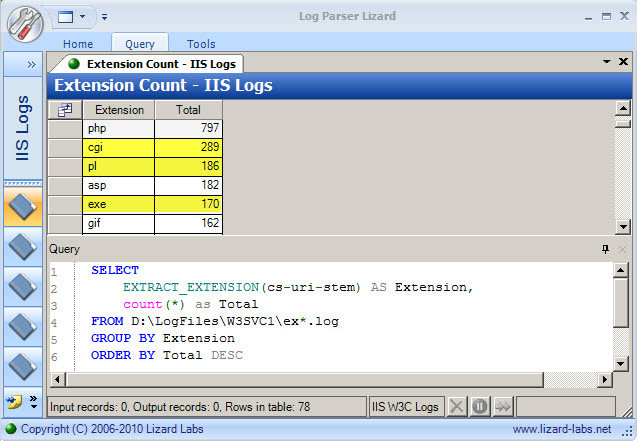Image resolution: width=637 pixels, height=441 pixels.
Task: Switch to the Query ribbon tab
Action: (140, 44)
